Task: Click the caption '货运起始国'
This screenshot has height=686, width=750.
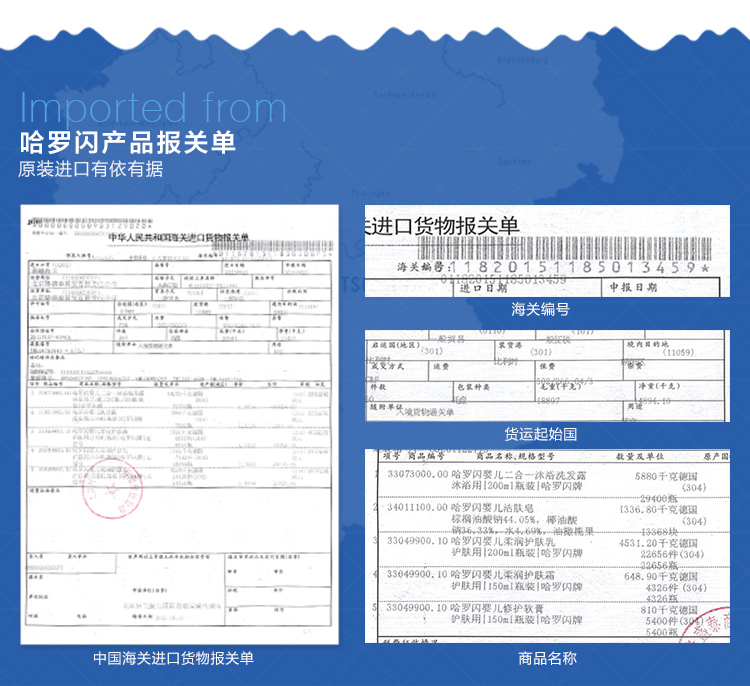Action: pos(540,434)
